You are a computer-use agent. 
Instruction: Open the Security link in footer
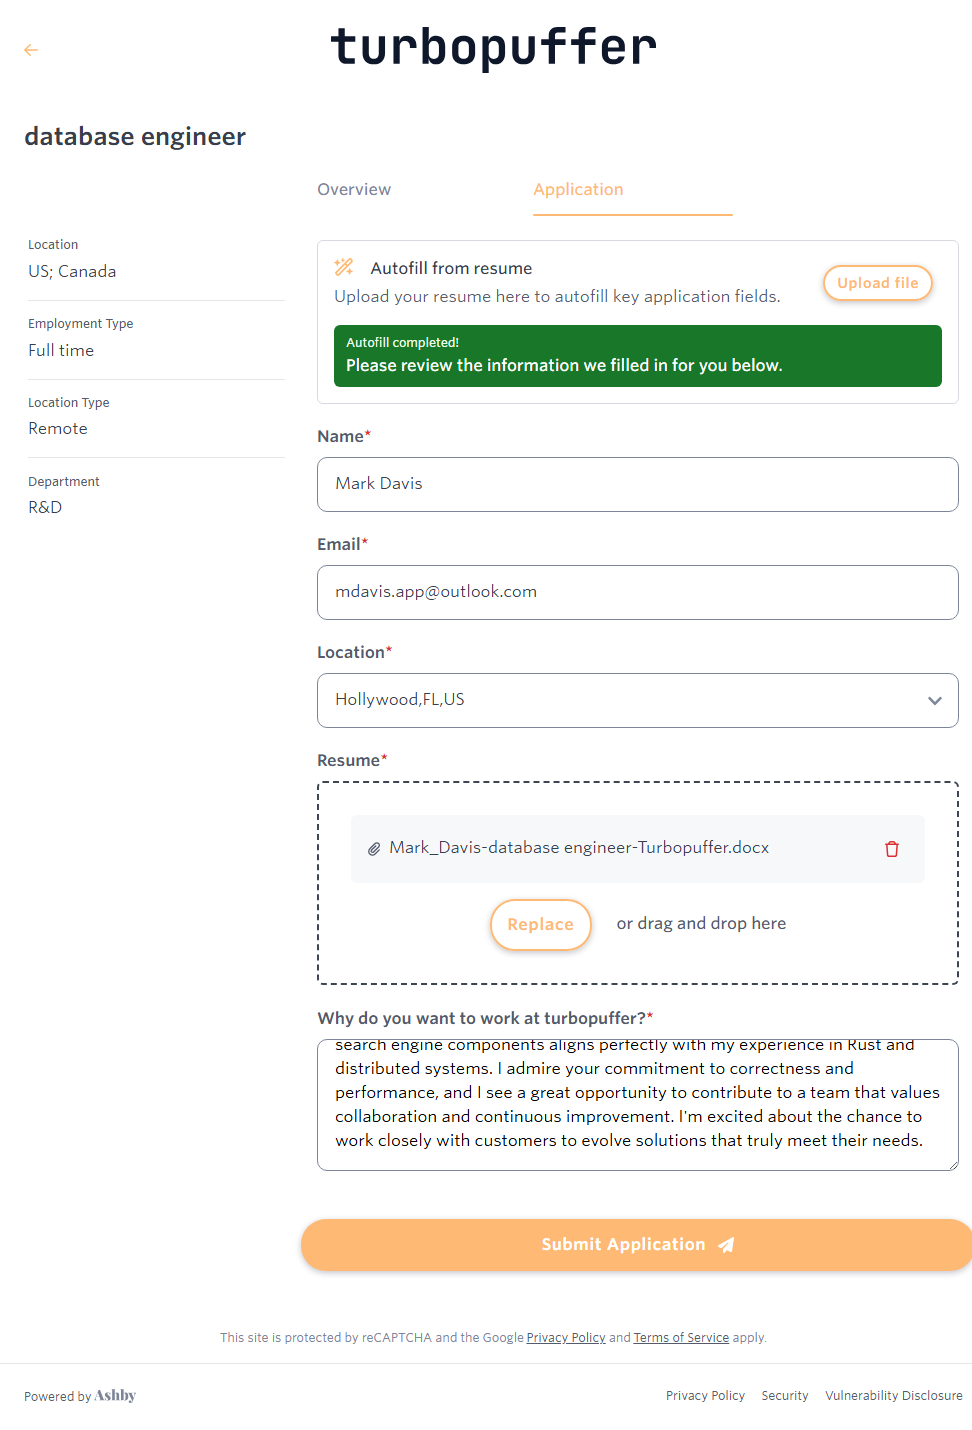[x=784, y=1396]
